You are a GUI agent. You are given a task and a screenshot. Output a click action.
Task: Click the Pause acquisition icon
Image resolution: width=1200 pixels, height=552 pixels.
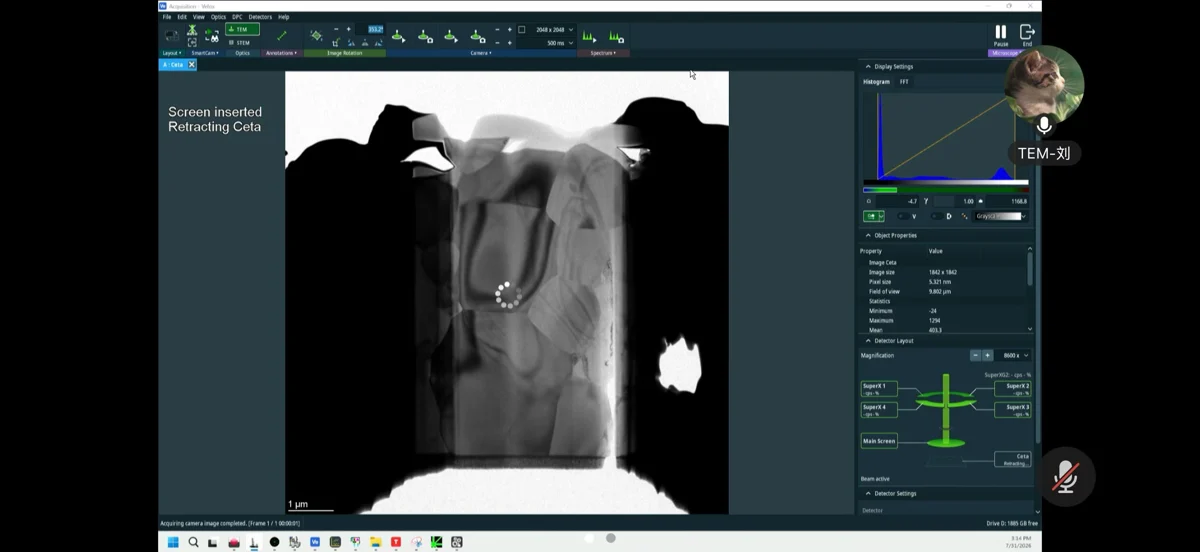pyautogui.click(x=1000, y=33)
